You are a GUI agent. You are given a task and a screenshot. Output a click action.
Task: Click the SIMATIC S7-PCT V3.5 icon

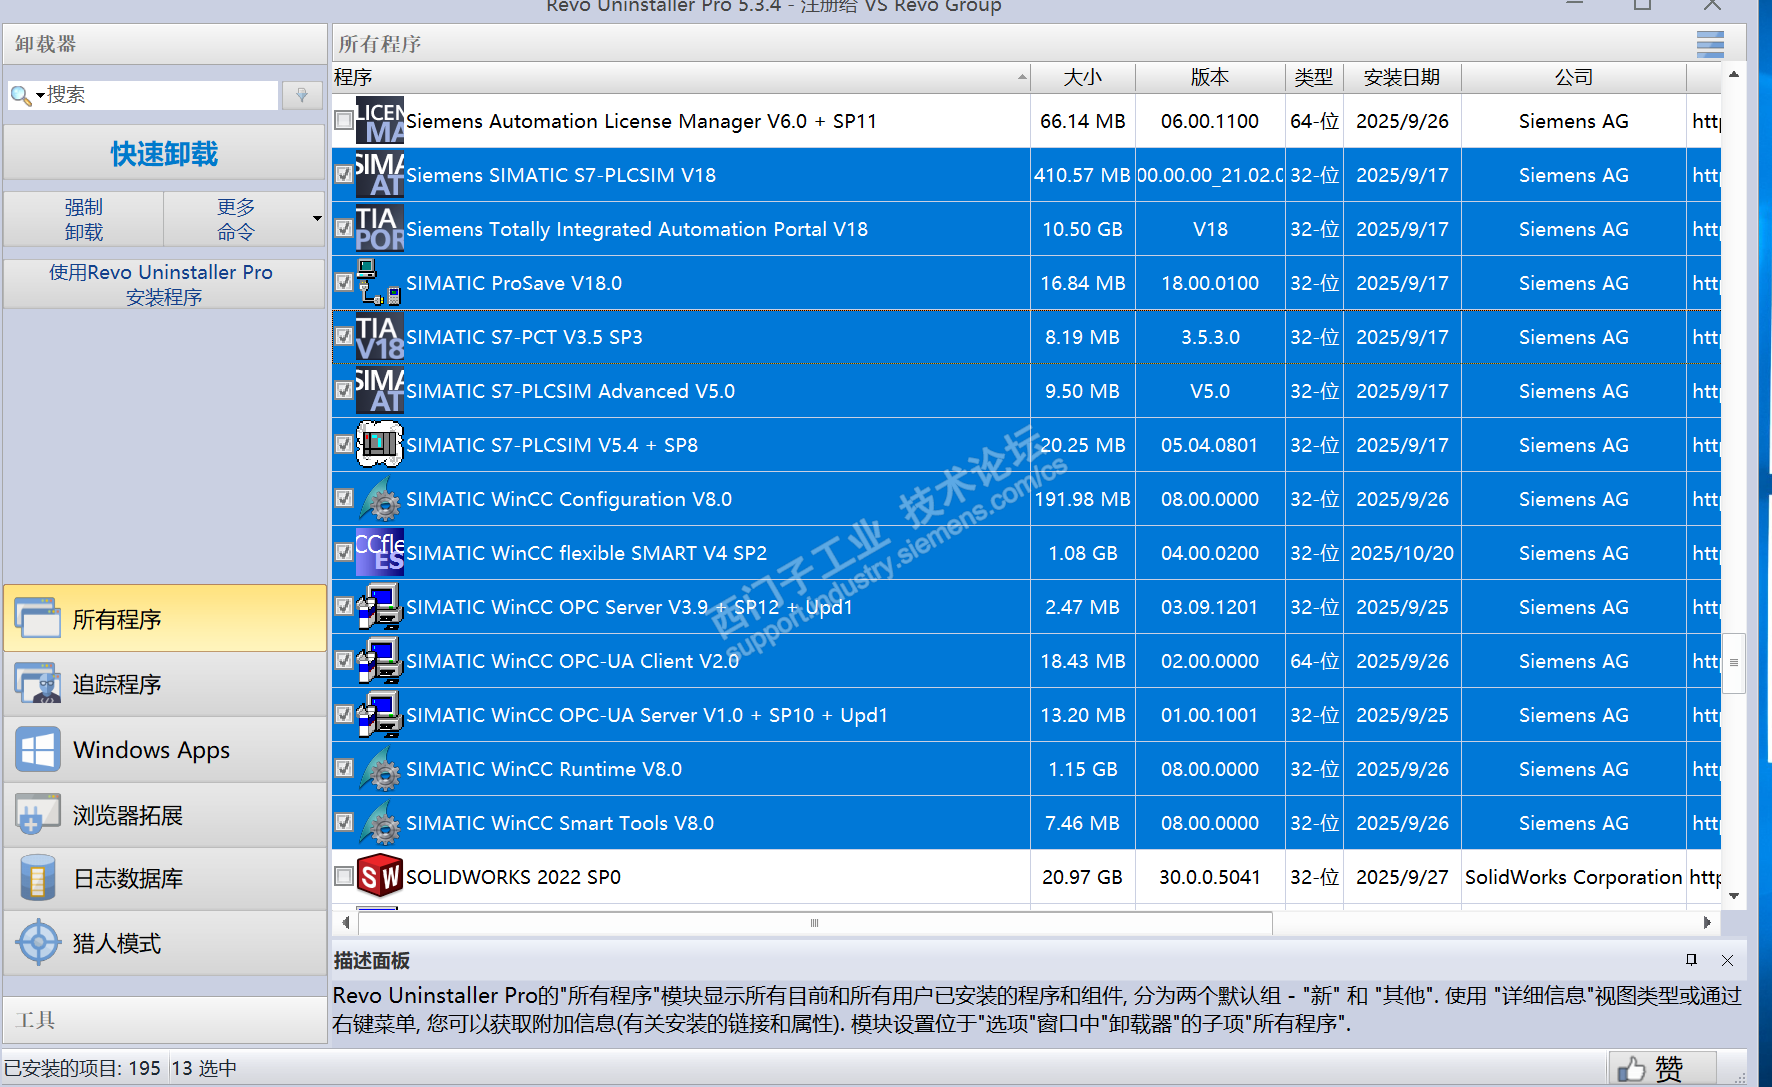tap(380, 337)
